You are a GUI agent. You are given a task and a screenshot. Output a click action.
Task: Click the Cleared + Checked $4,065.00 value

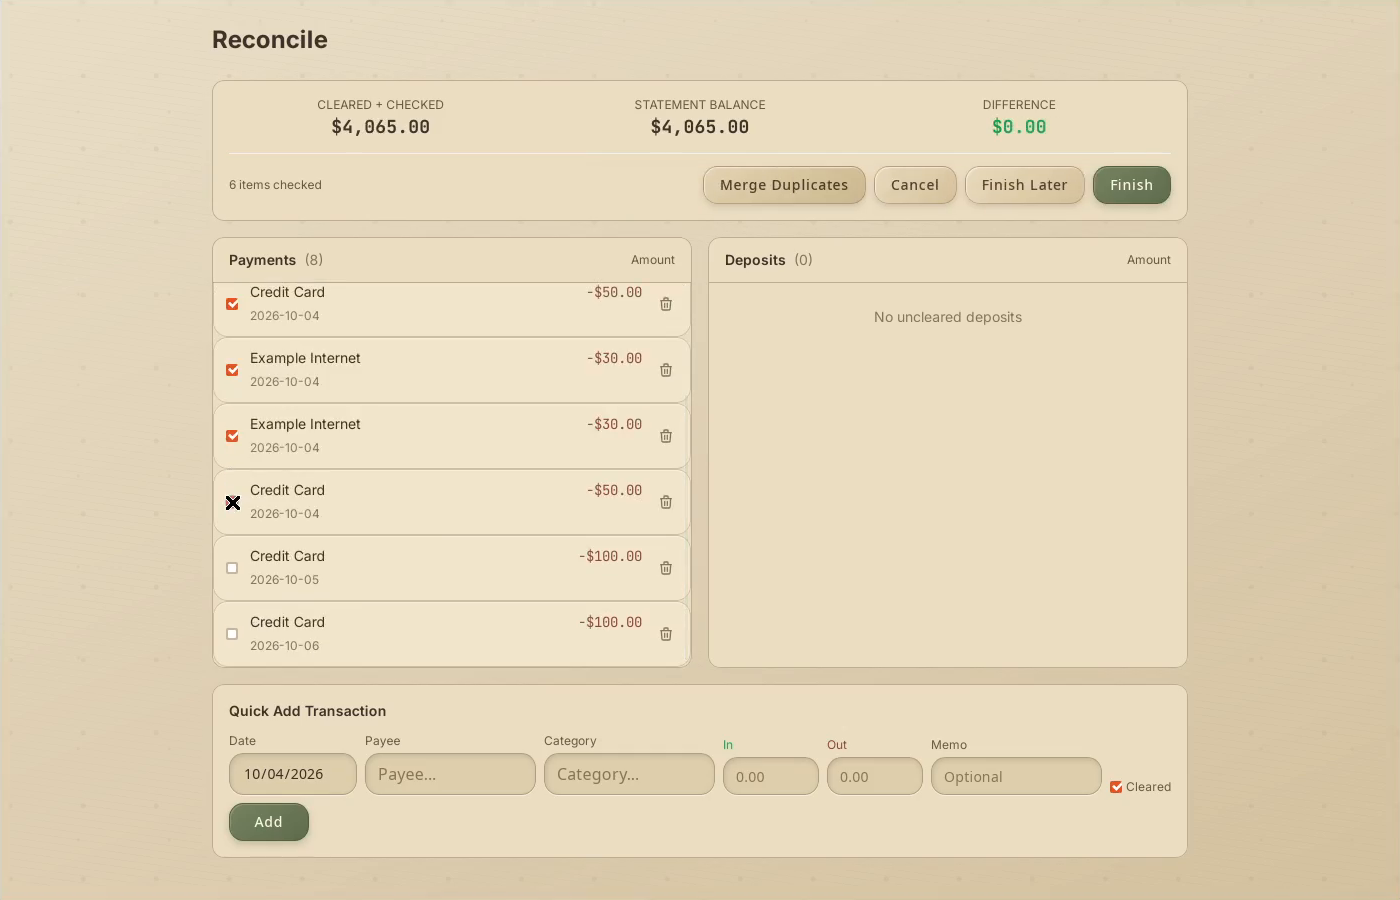[381, 127]
